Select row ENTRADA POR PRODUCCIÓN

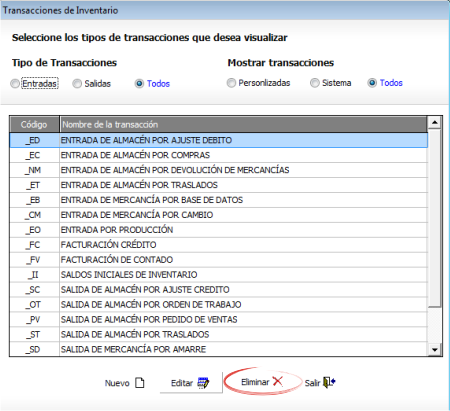[x=219, y=230]
